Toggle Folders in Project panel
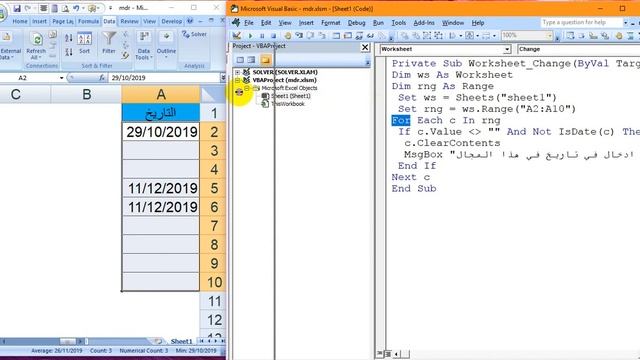This screenshot has width=640, height=360. point(266,60)
